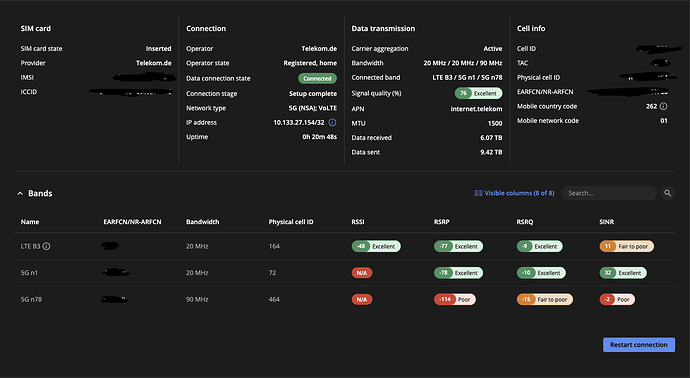Click the Mobile network code 01 value
690x378 pixels.
coord(664,121)
